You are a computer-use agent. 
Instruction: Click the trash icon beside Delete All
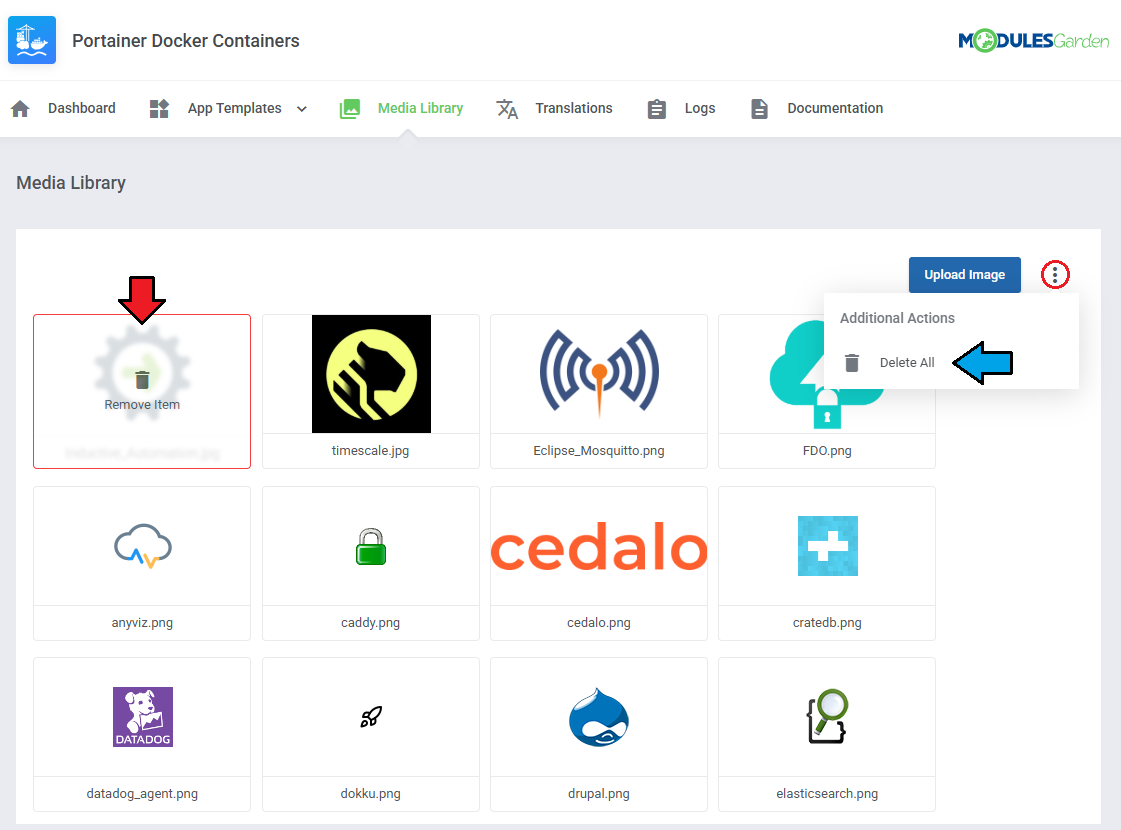click(851, 362)
